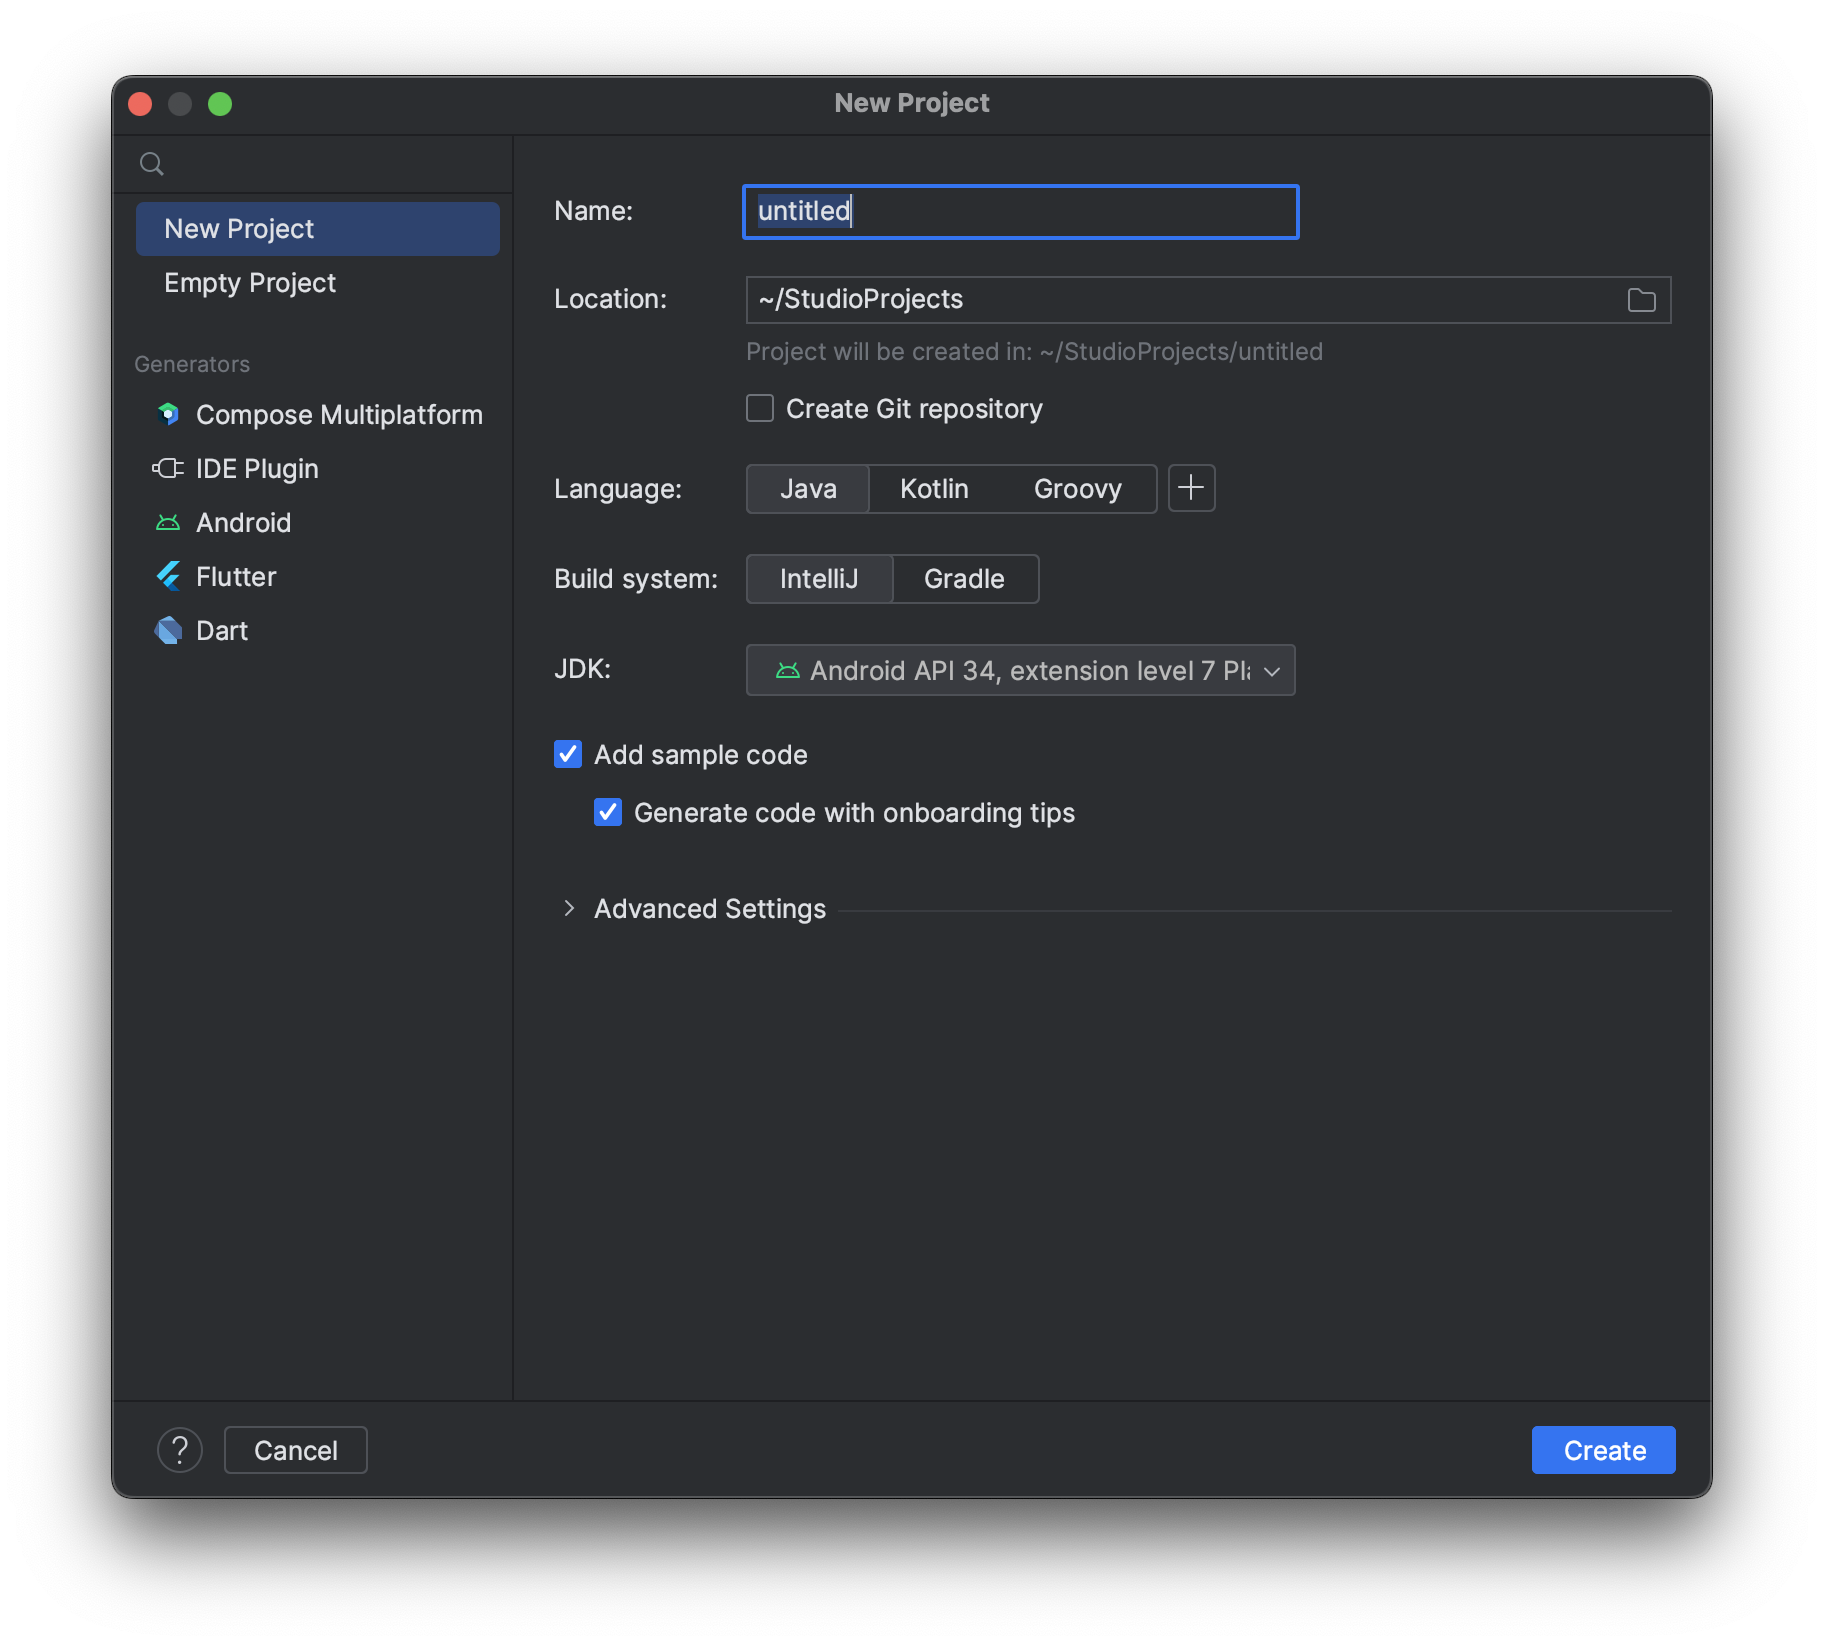Image resolution: width=1824 pixels, height=1646 pixels.
Task: Click the browse folder icon in Location
Action: [1641, 300]
